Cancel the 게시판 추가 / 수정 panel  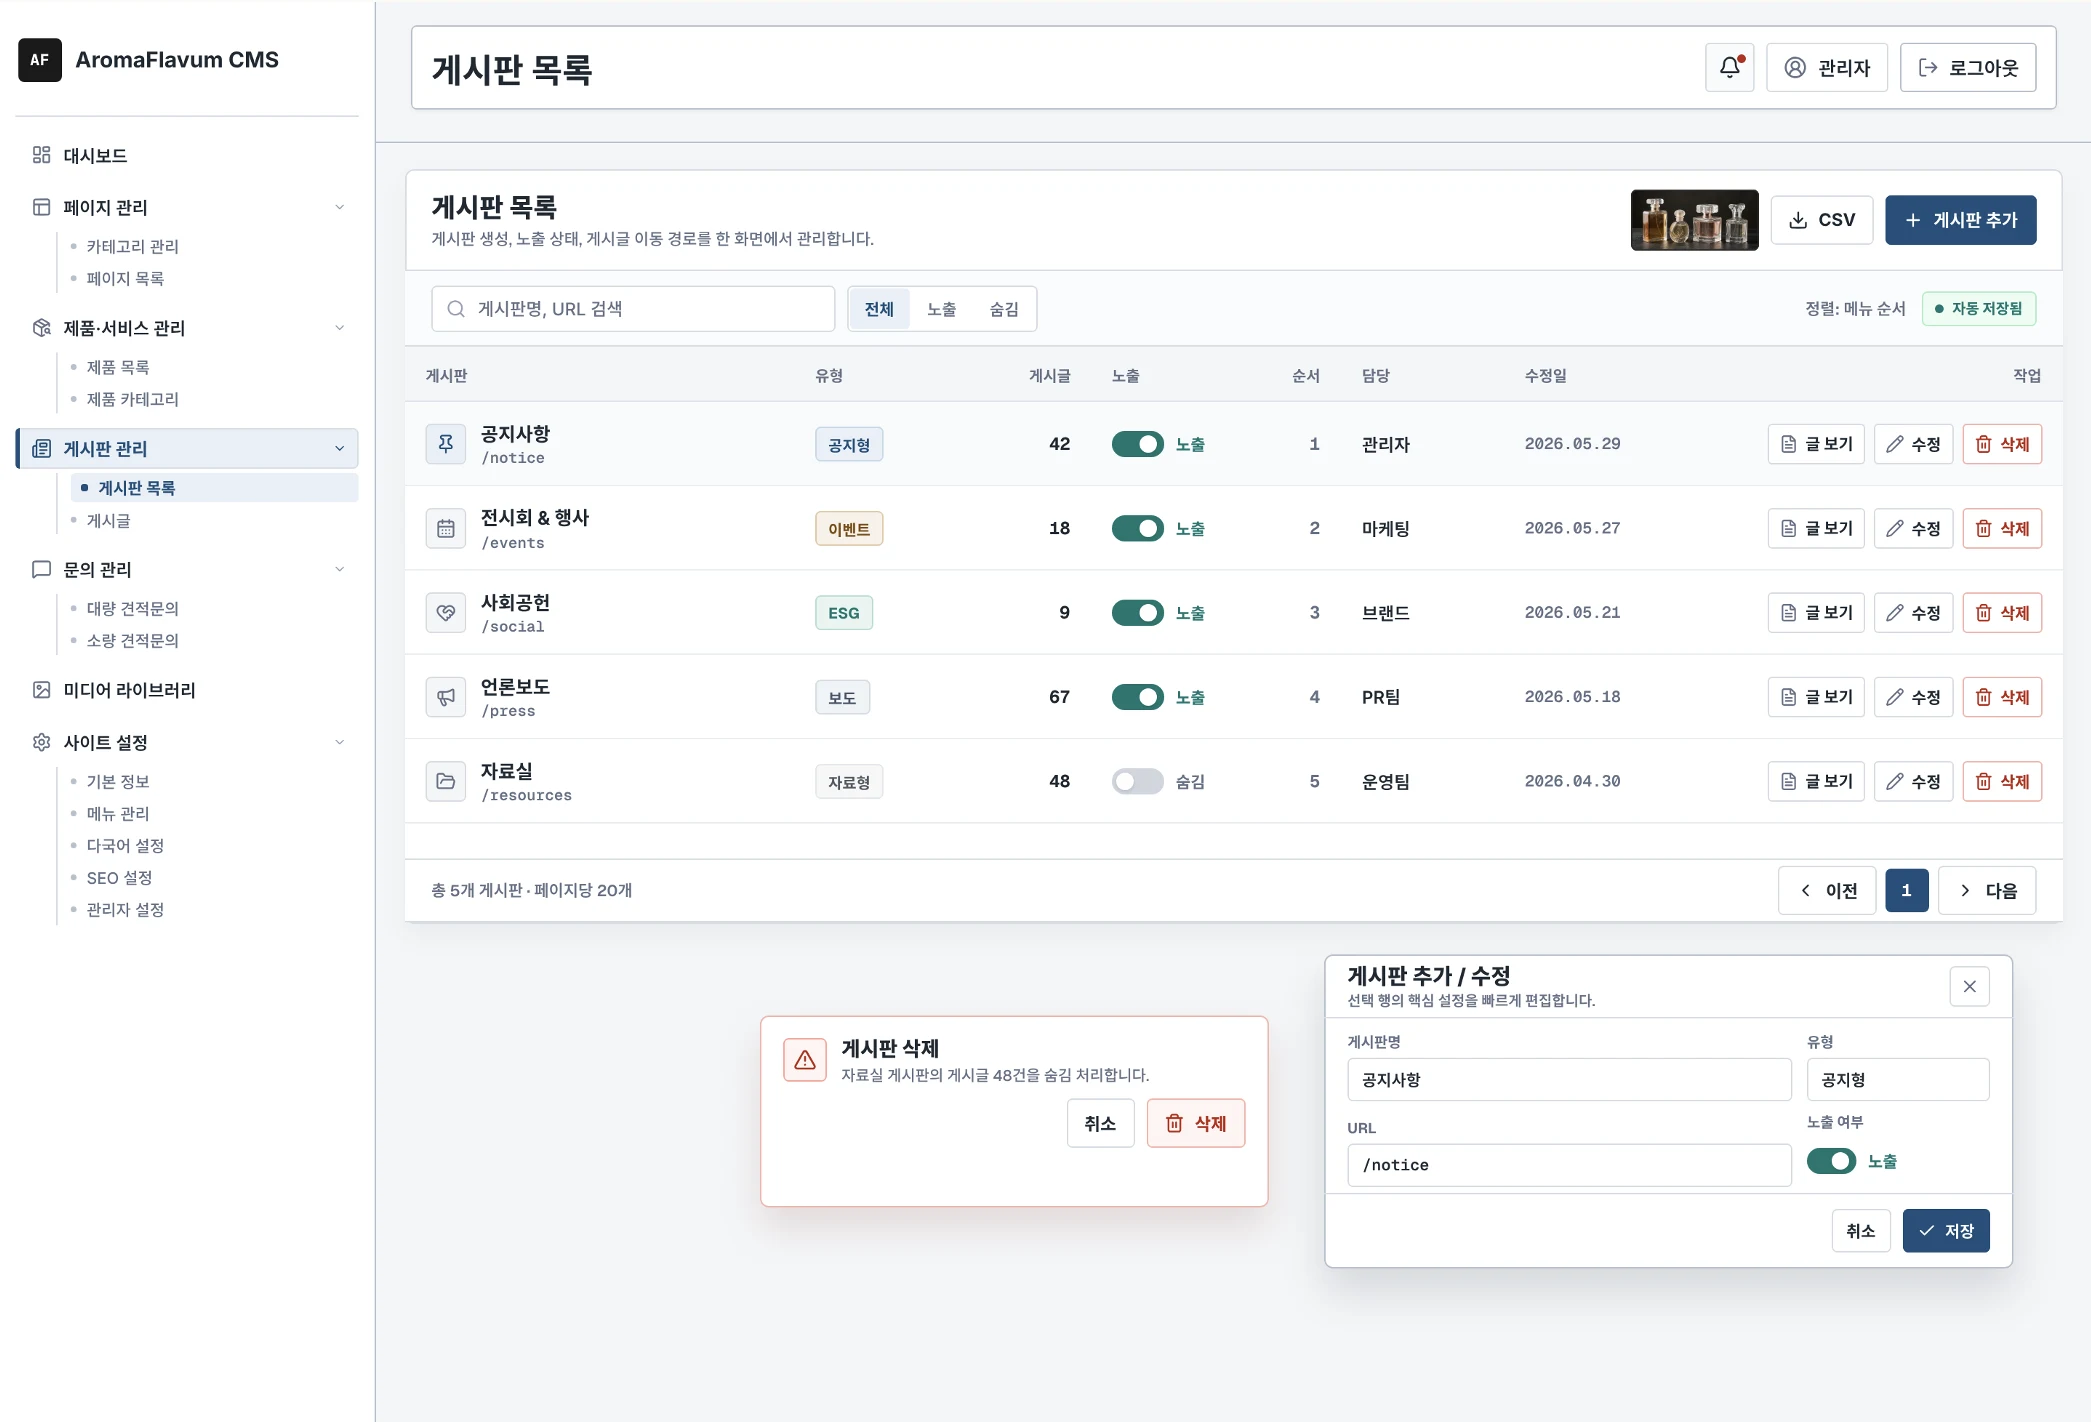pyautogui.click(x=1860, y=1231)
